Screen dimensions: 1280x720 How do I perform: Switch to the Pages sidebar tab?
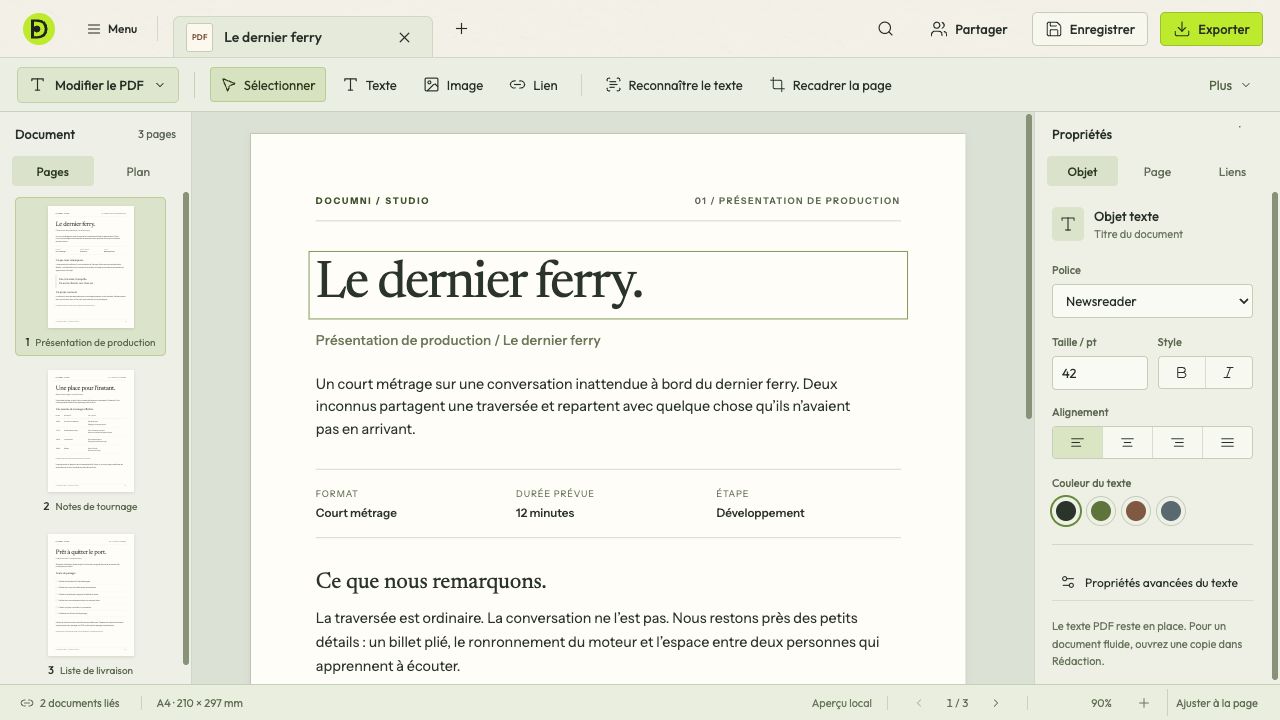(x=53, y=171)
